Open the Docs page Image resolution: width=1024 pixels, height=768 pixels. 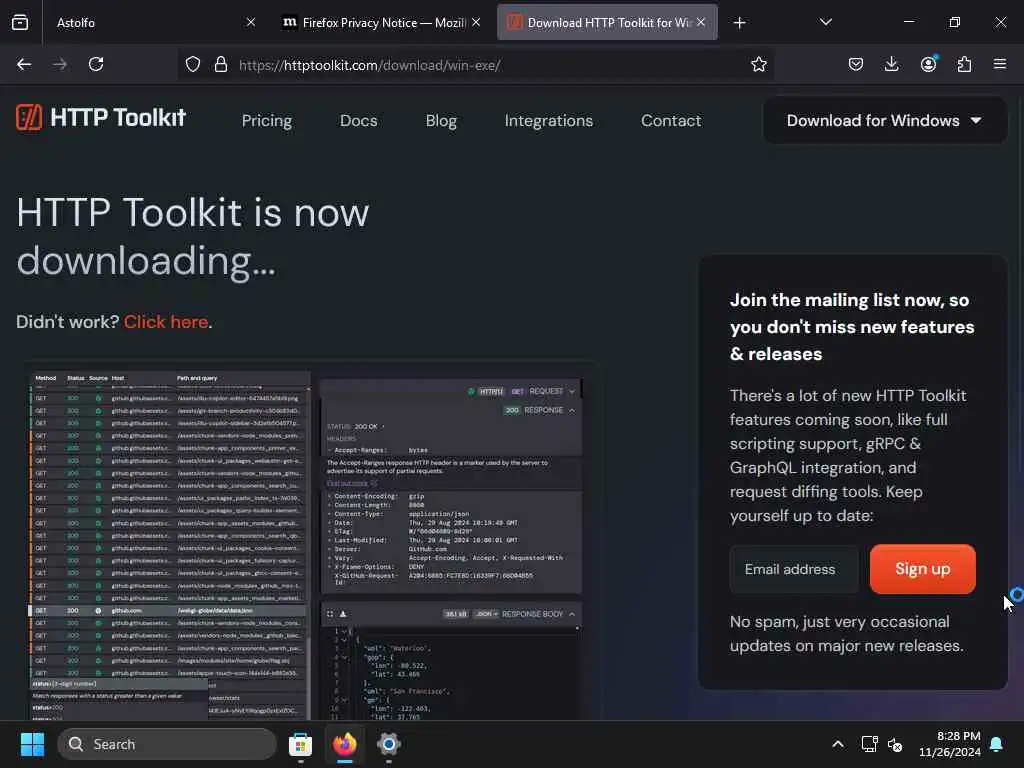(x=359, y=121)
